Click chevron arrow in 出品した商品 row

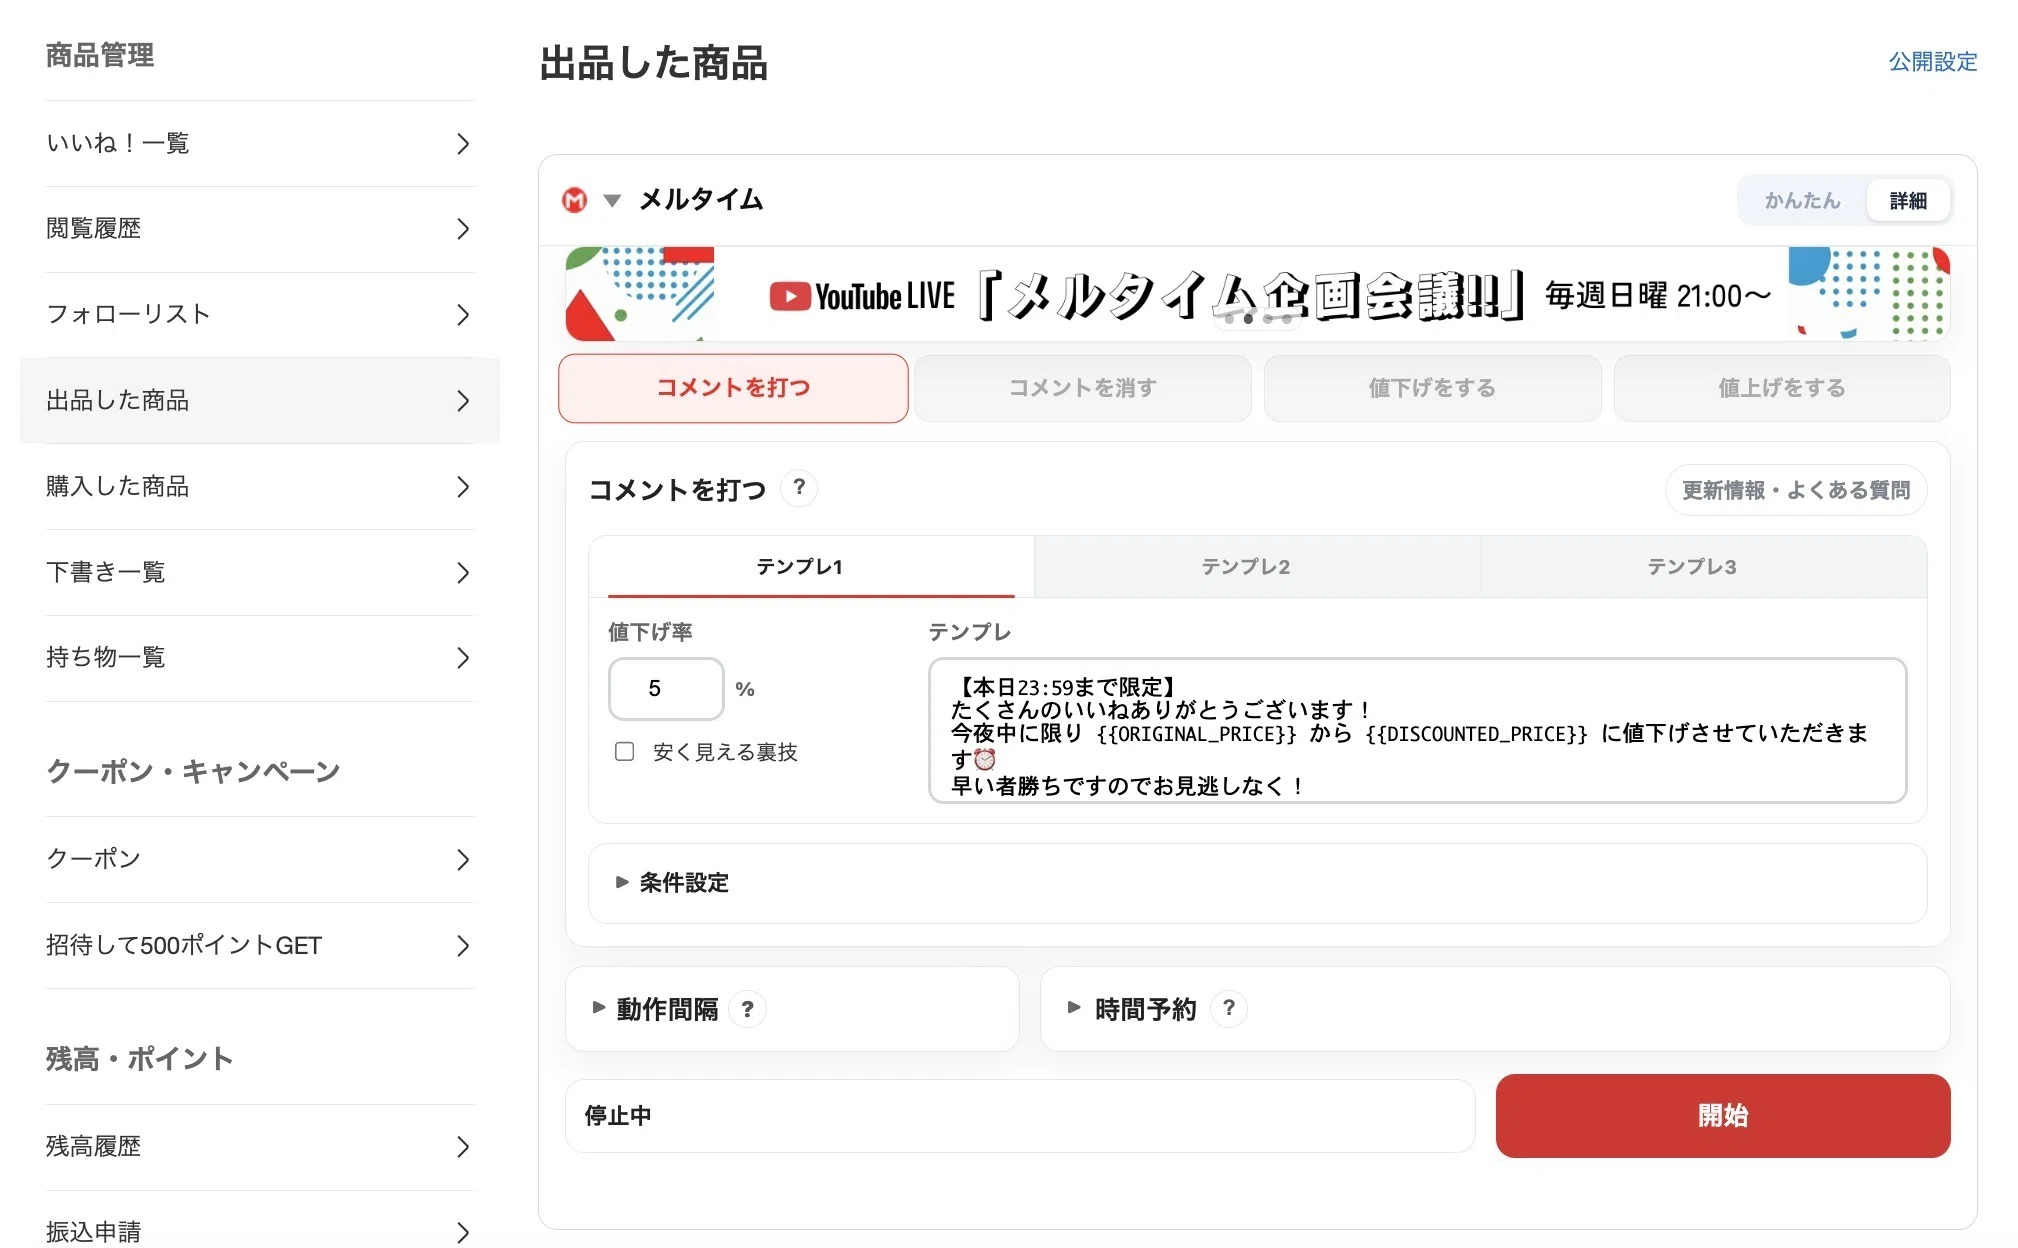click(x=462, y=401)
